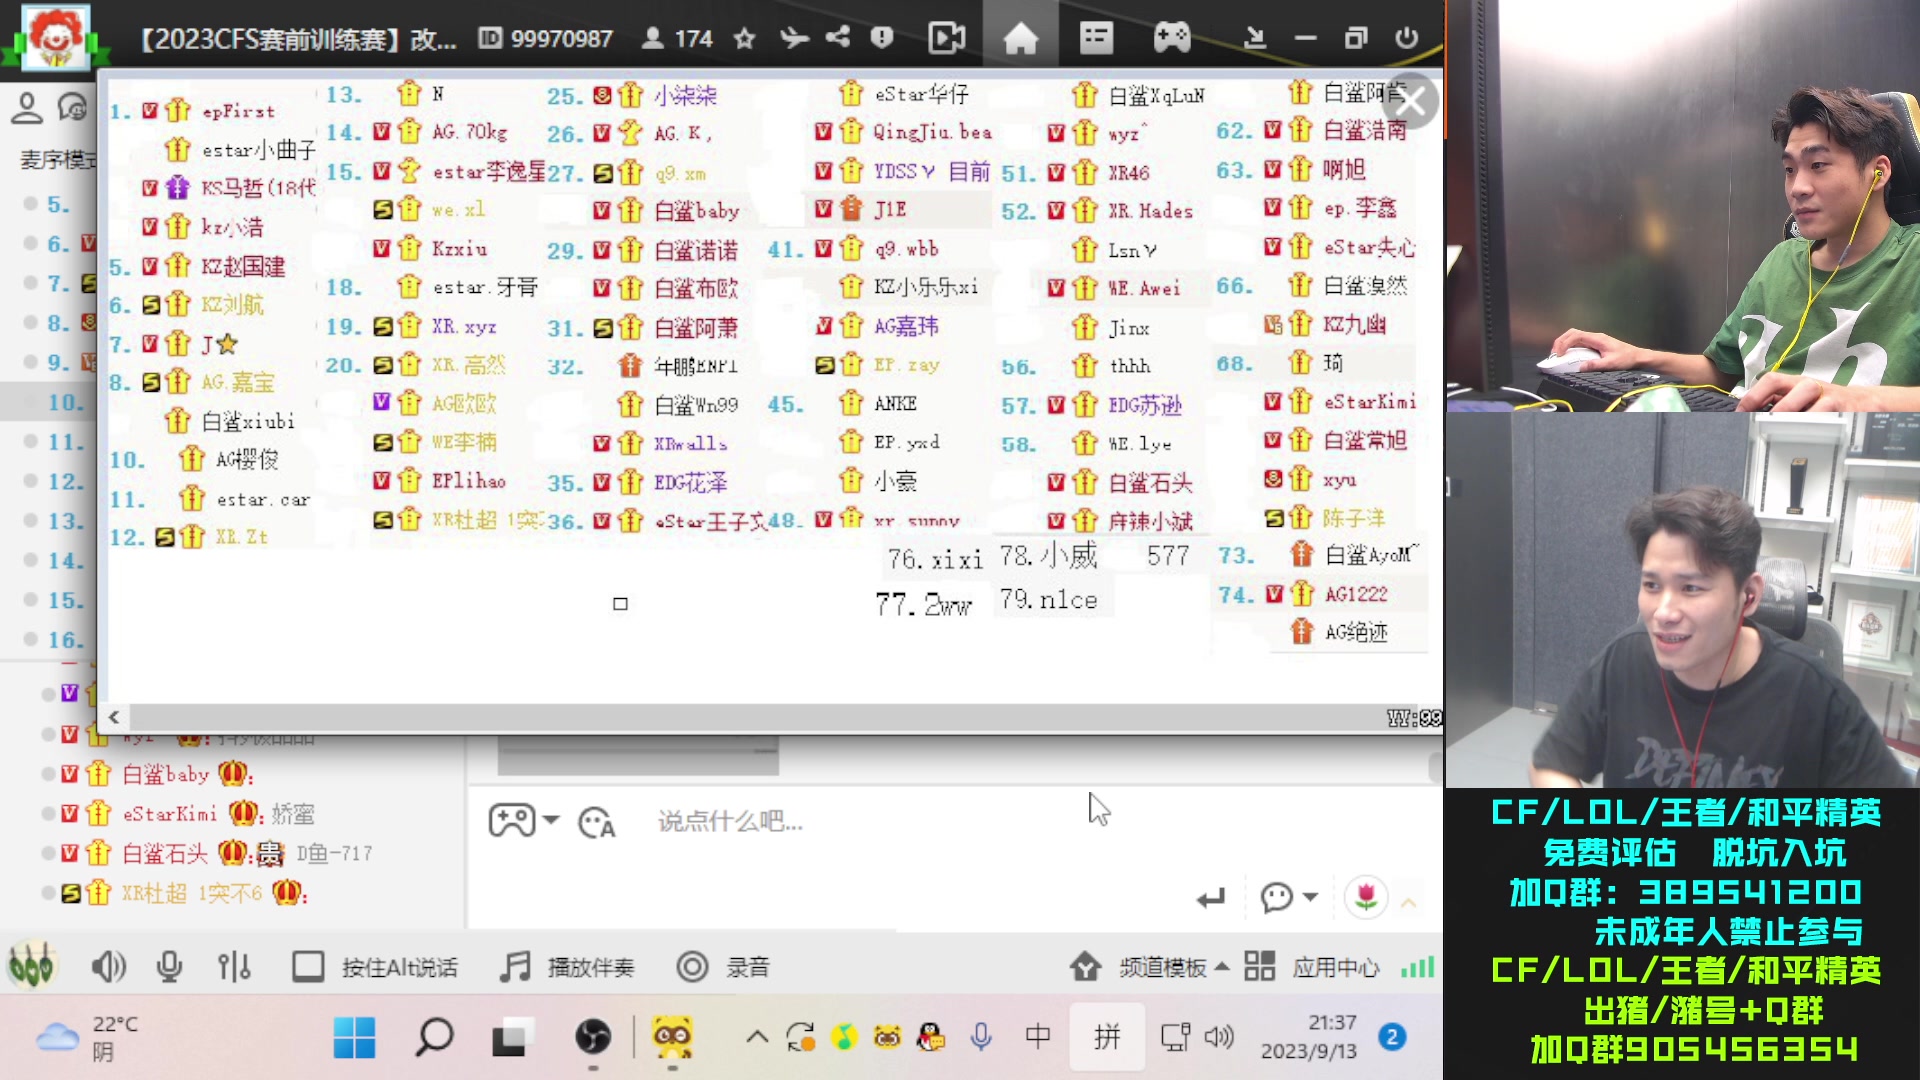Start recording with the 录音 icon
Screen dimensions: 1920x1080
click(x=691, y=966)
